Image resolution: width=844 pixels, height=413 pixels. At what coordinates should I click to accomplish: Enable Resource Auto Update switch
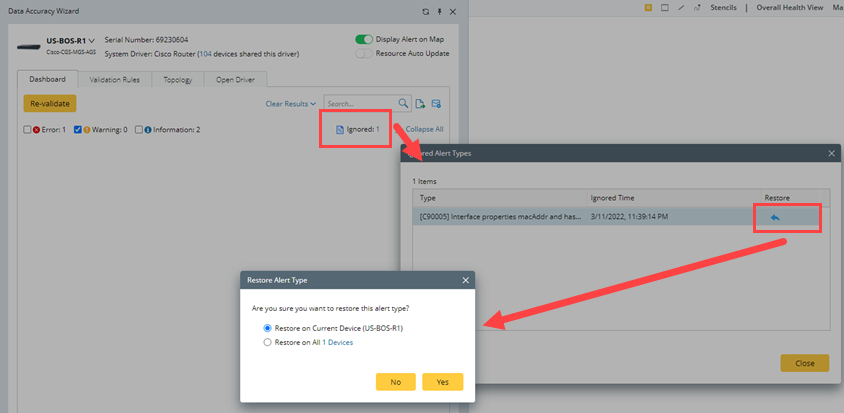tap(363, 53)
